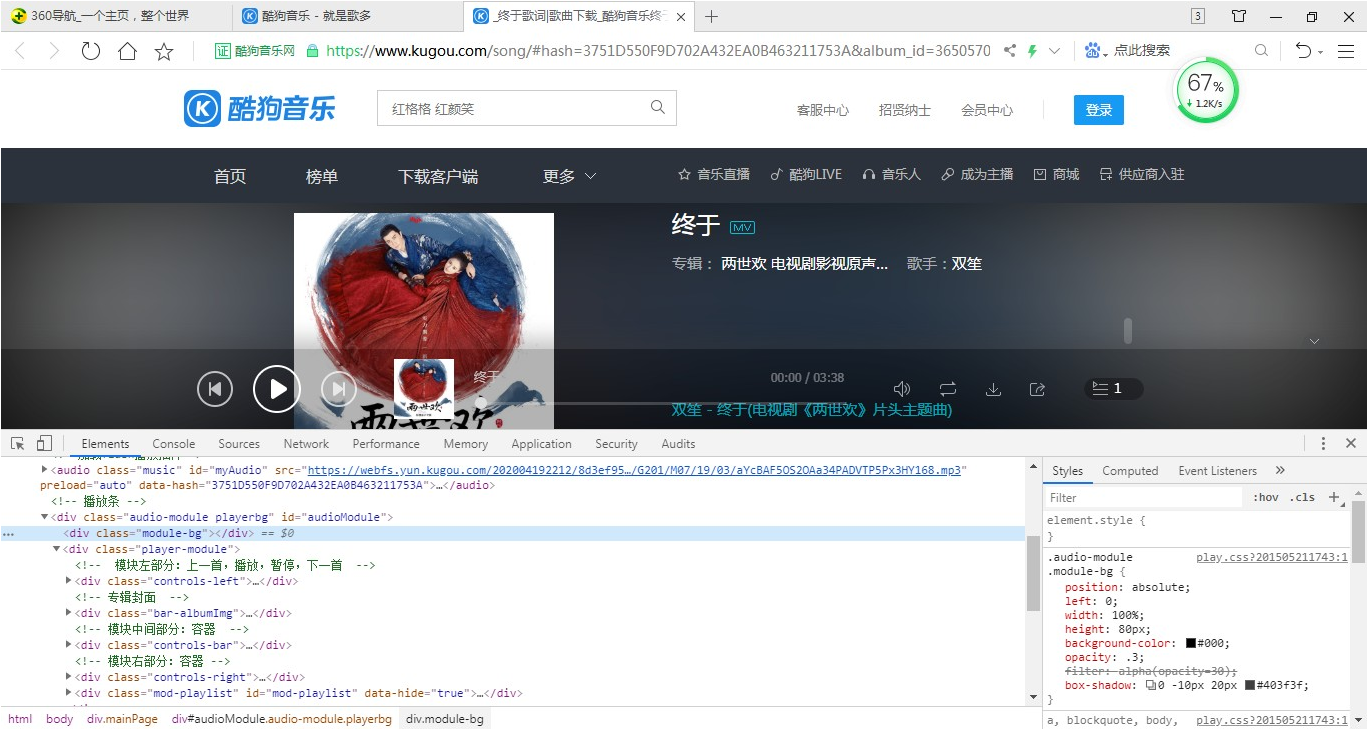Open singer 双笙 link
1368x730 pixels.
click(967, 264)
